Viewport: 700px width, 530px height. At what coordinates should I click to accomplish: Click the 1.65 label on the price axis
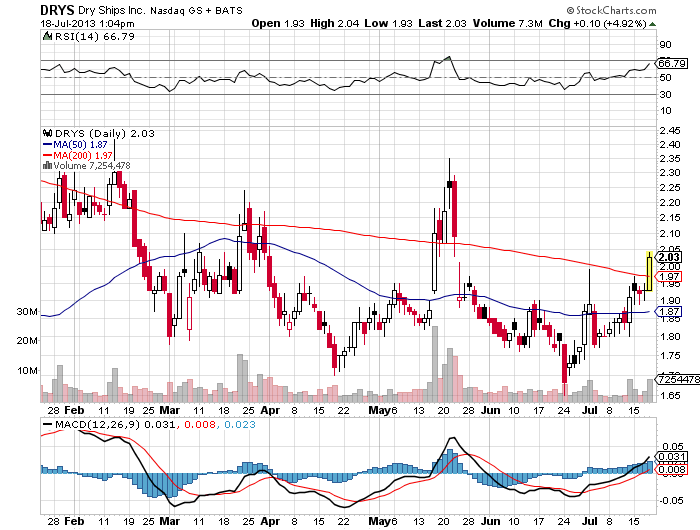click(670, 395)
